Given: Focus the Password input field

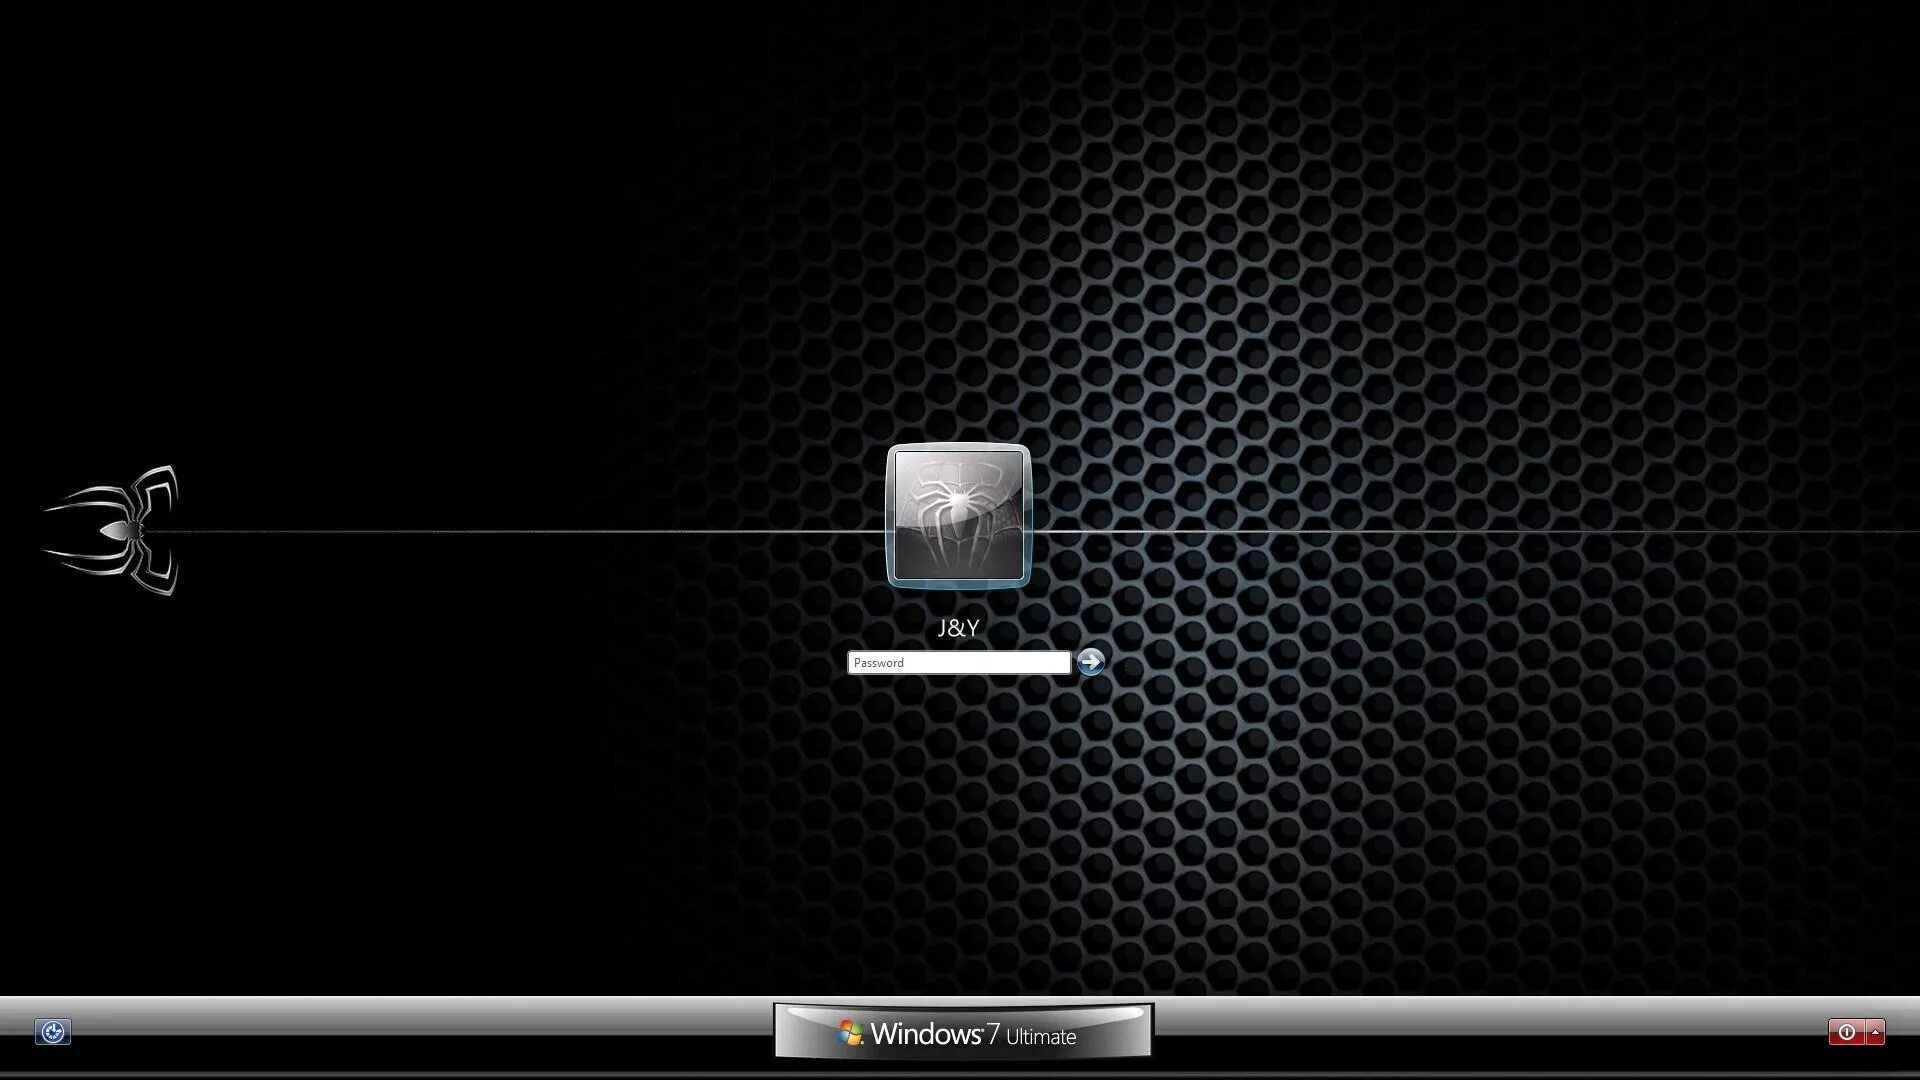Looking at the screenshot, I should click(x=958, y=663).
